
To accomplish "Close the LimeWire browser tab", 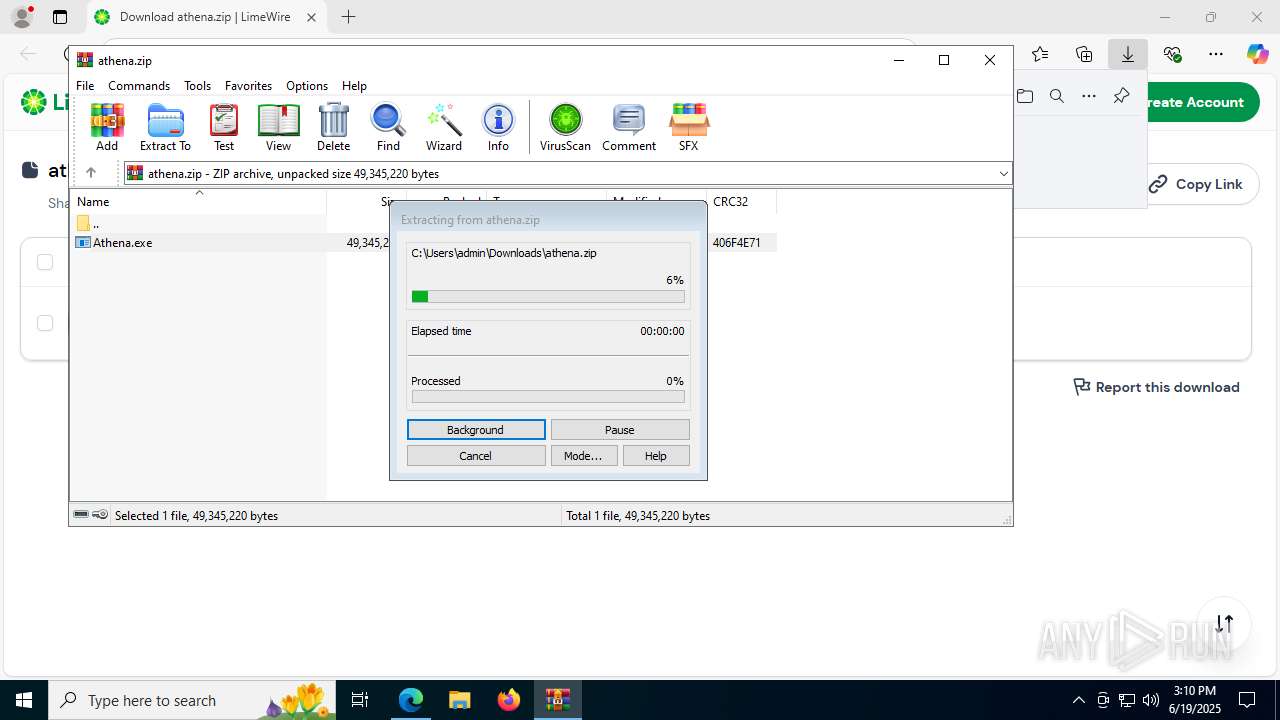I will point(313,17).
